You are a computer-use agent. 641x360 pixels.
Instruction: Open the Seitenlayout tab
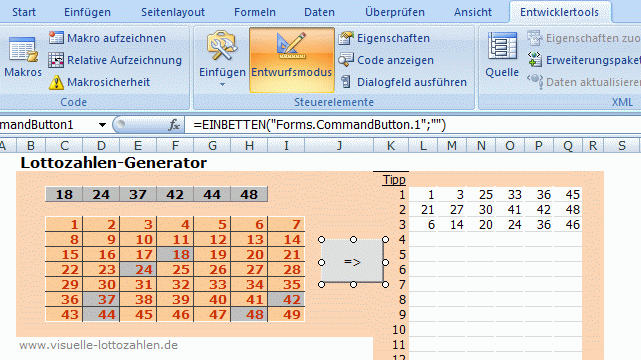click(173, 12)
